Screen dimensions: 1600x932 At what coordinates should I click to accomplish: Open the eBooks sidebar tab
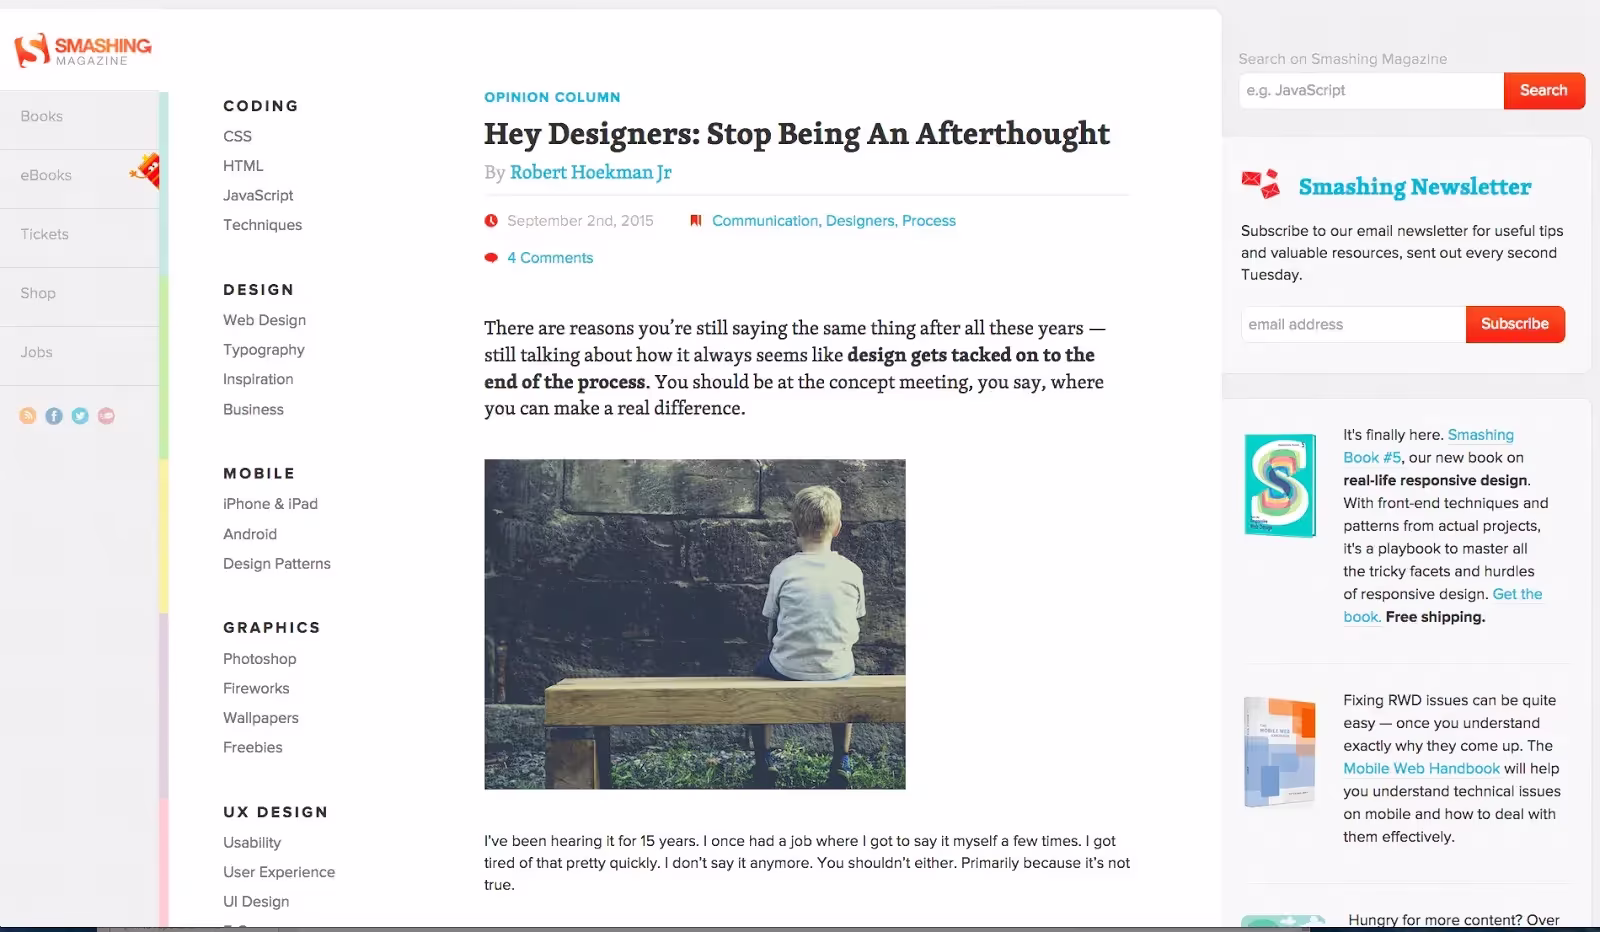pos(80,176)
